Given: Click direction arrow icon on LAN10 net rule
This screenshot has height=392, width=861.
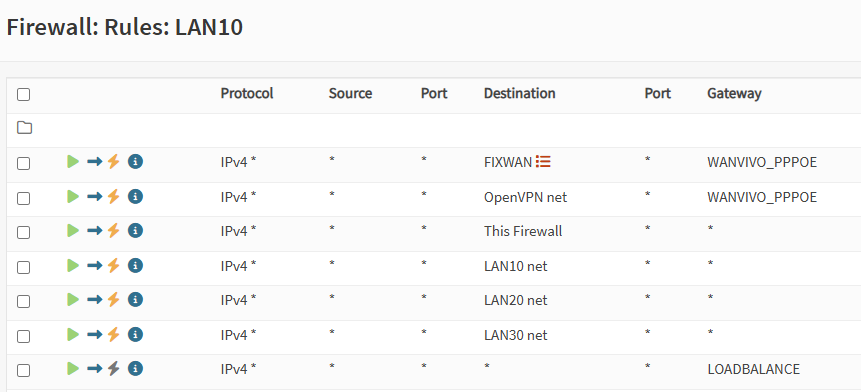Looking at the screenshot, I should click(x=94, y=266).
